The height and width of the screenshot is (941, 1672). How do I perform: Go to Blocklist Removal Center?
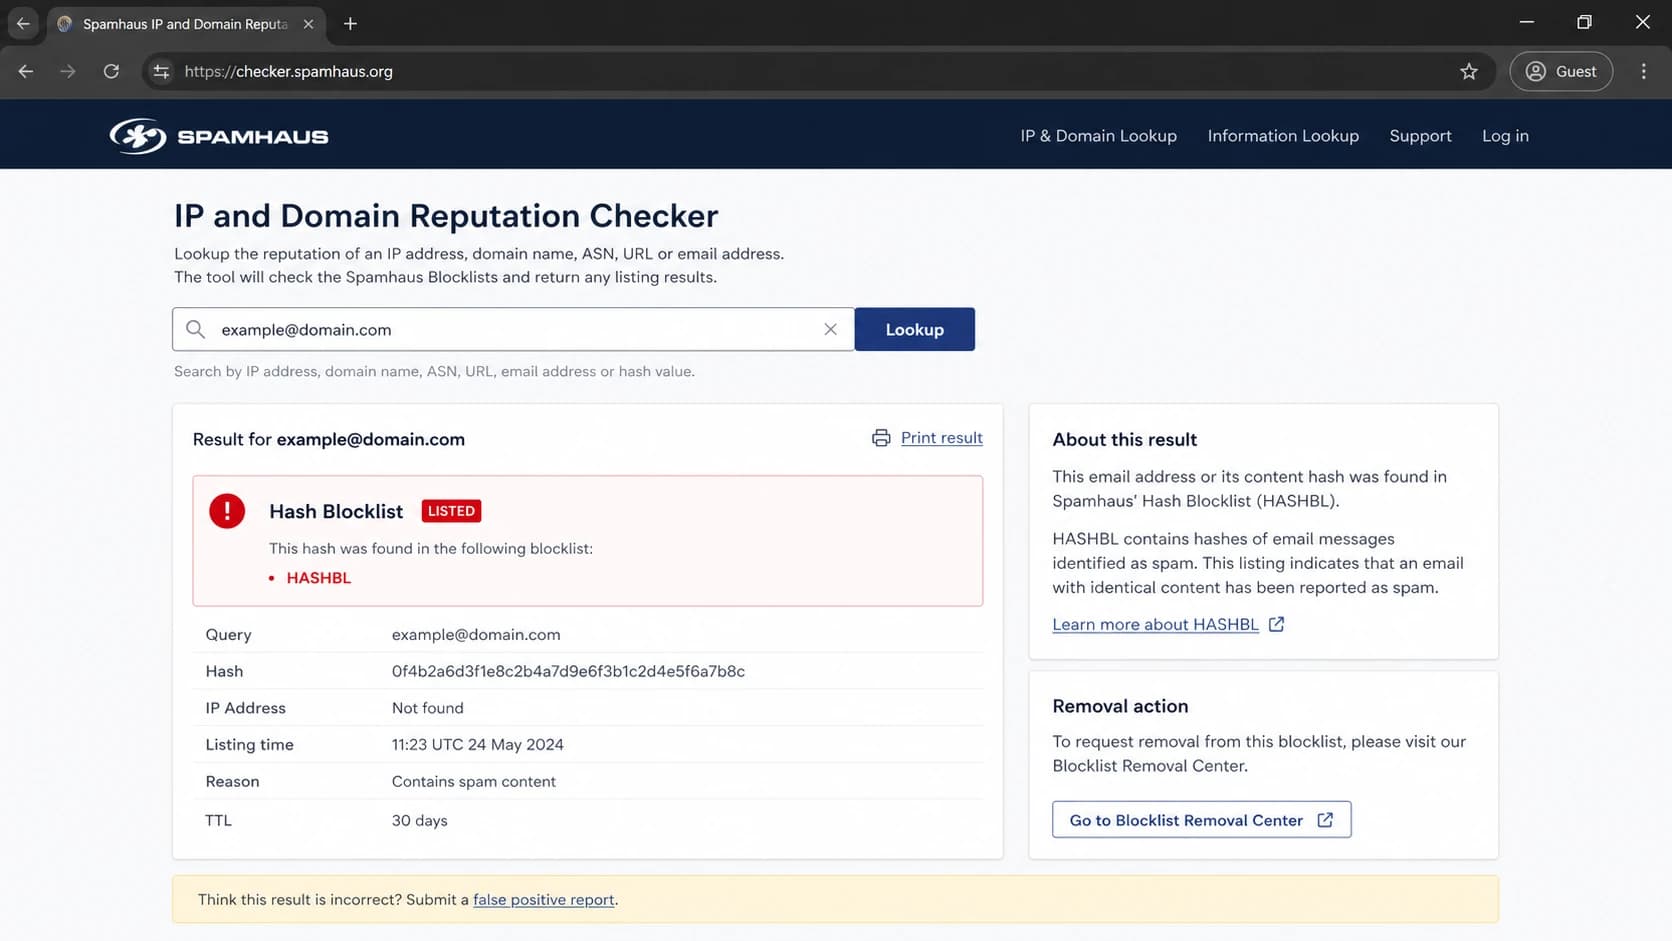pyautogui.click(x=1201, y=820)
